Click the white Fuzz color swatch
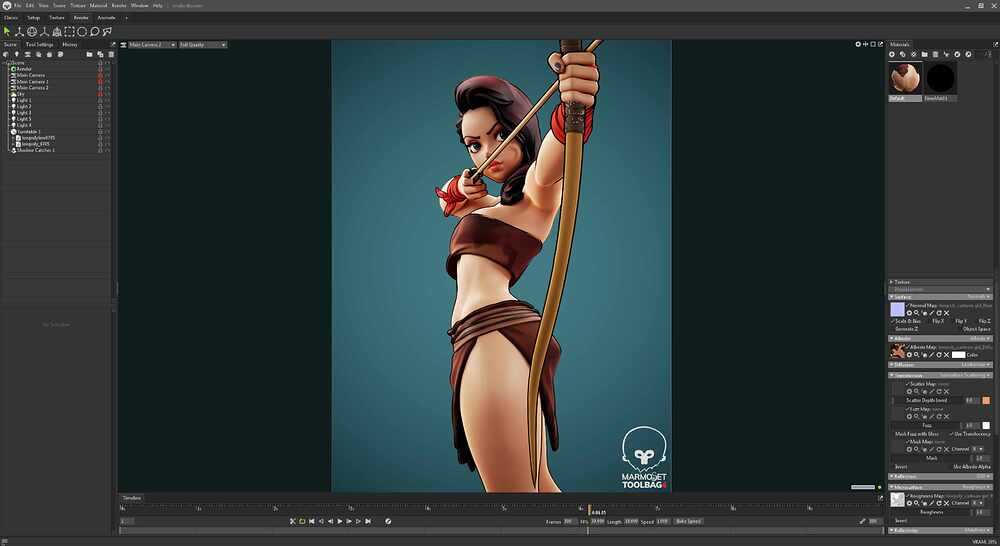Viewport: 1000px width, 546px height. click(x=986, y=425)
